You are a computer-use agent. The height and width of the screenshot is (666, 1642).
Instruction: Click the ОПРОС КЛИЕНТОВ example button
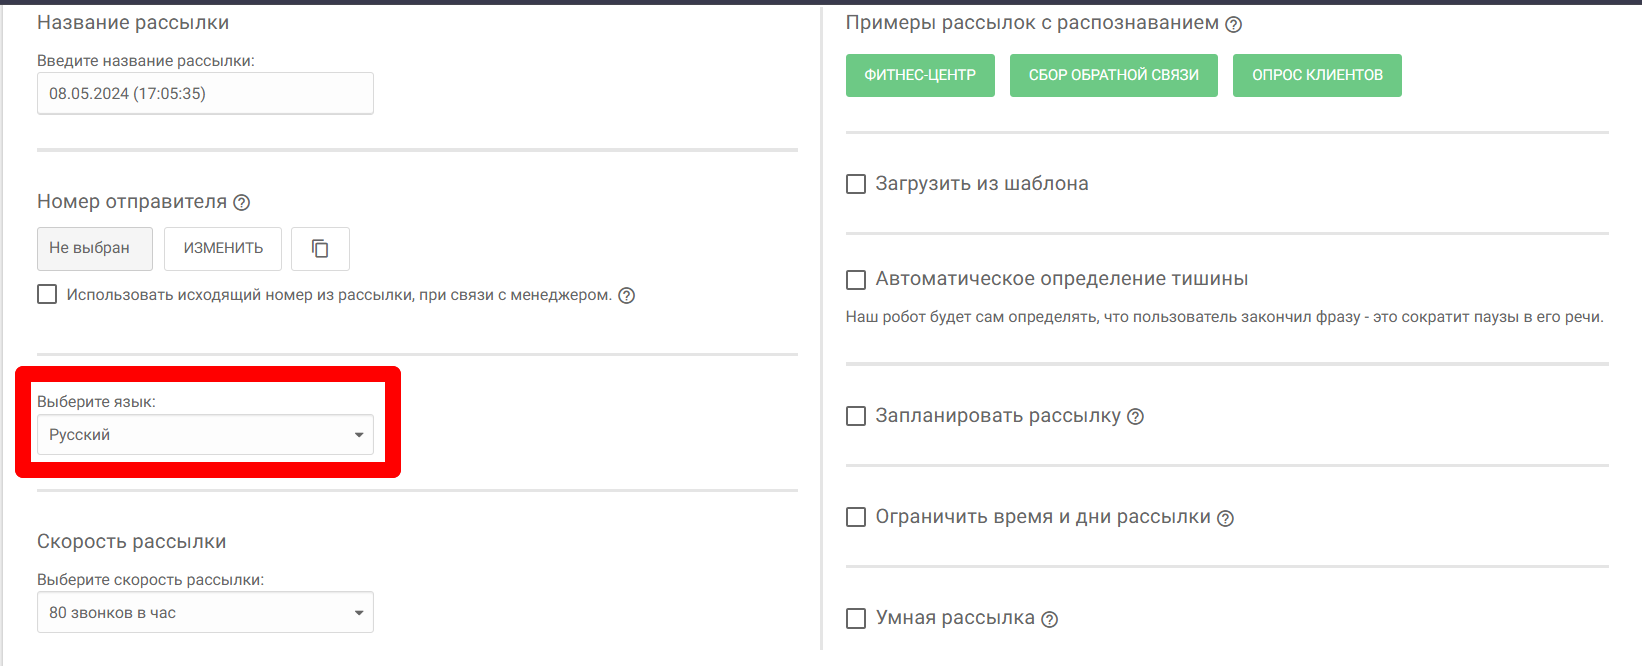[1317, 76]
